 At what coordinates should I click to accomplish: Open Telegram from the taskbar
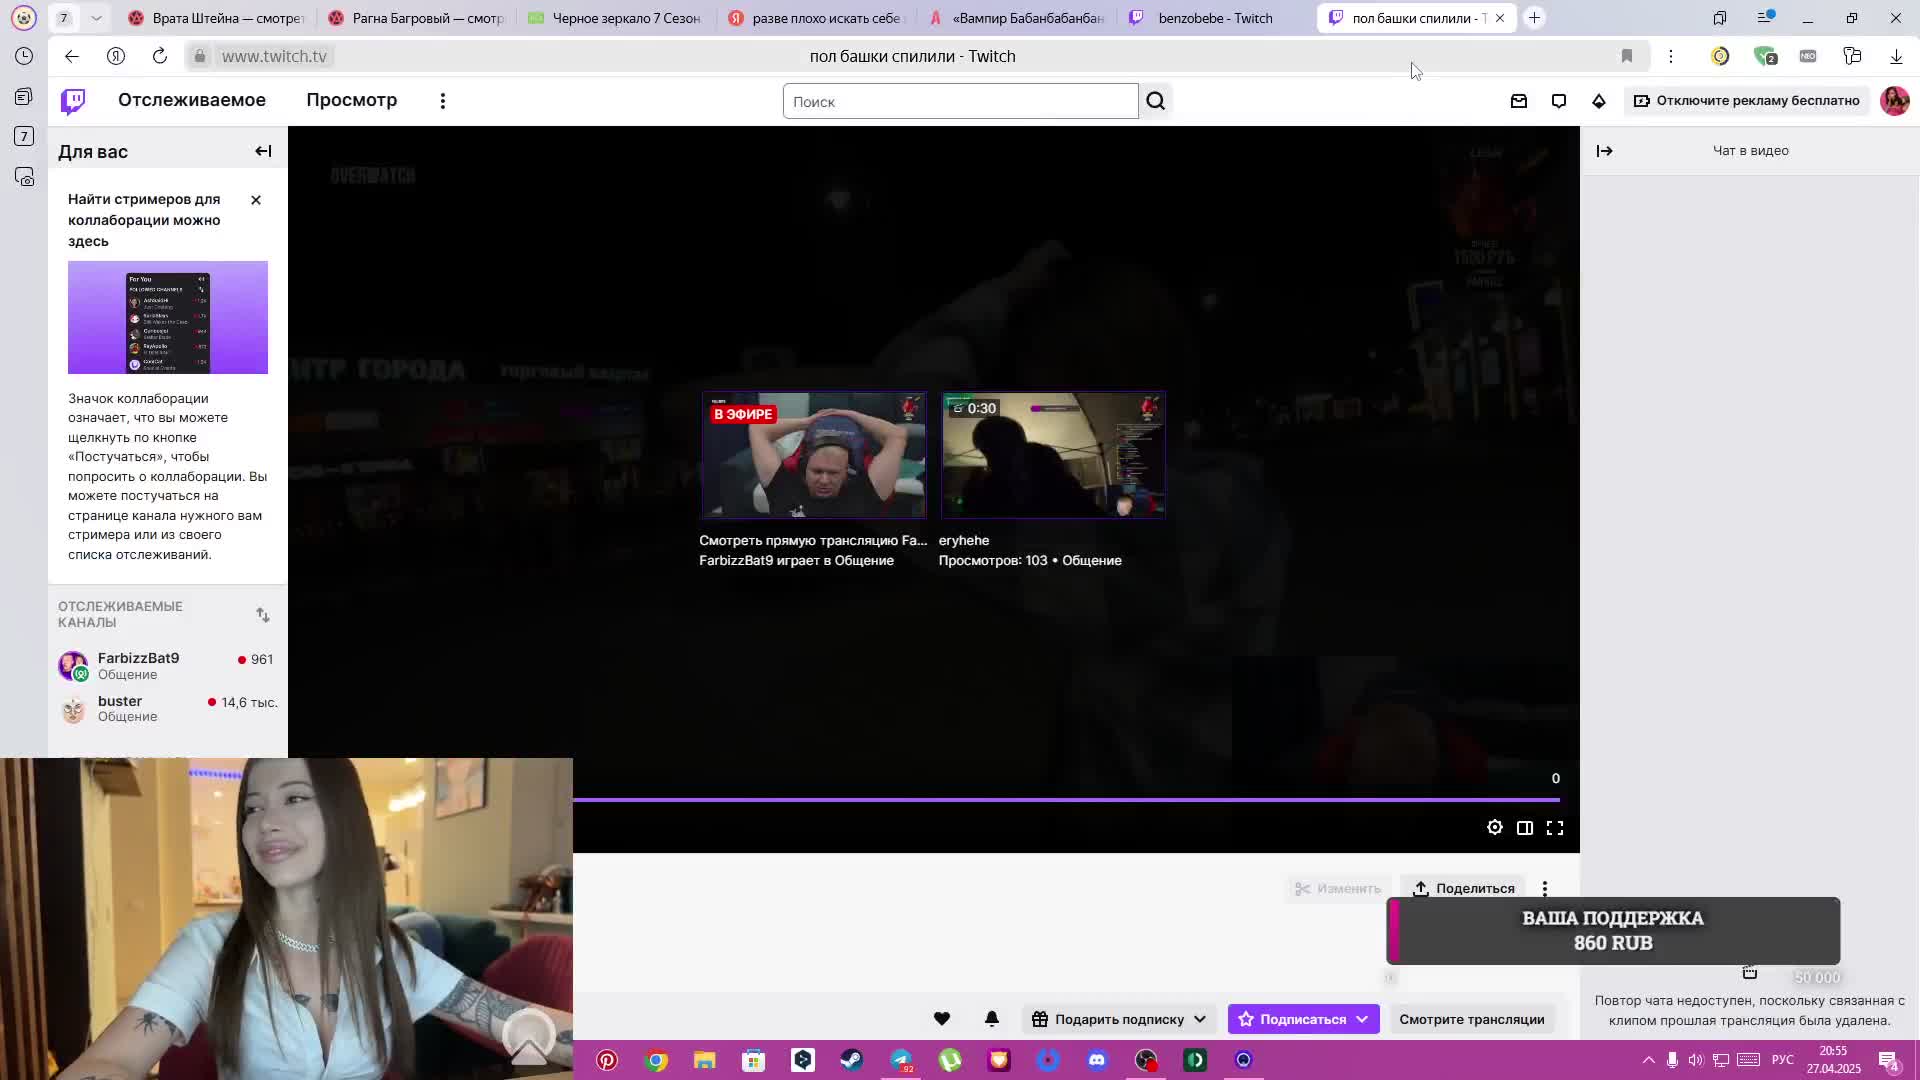(901, 1060)
